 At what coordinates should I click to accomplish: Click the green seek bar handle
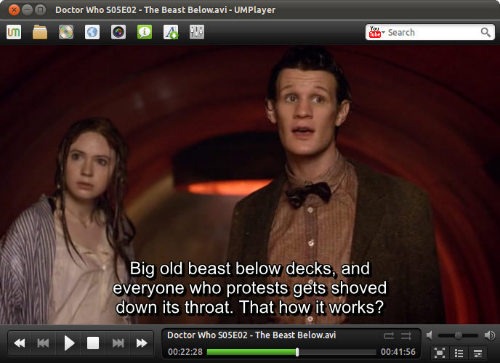[x=297, y=352]
